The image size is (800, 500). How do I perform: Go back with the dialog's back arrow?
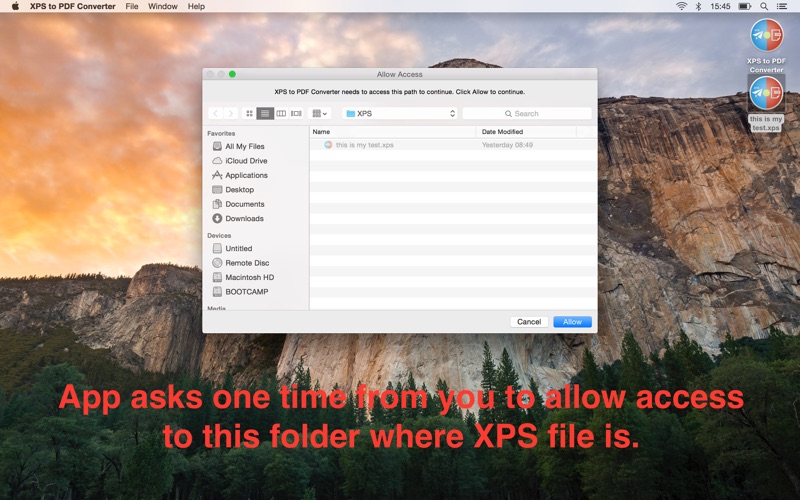point(216,113)
